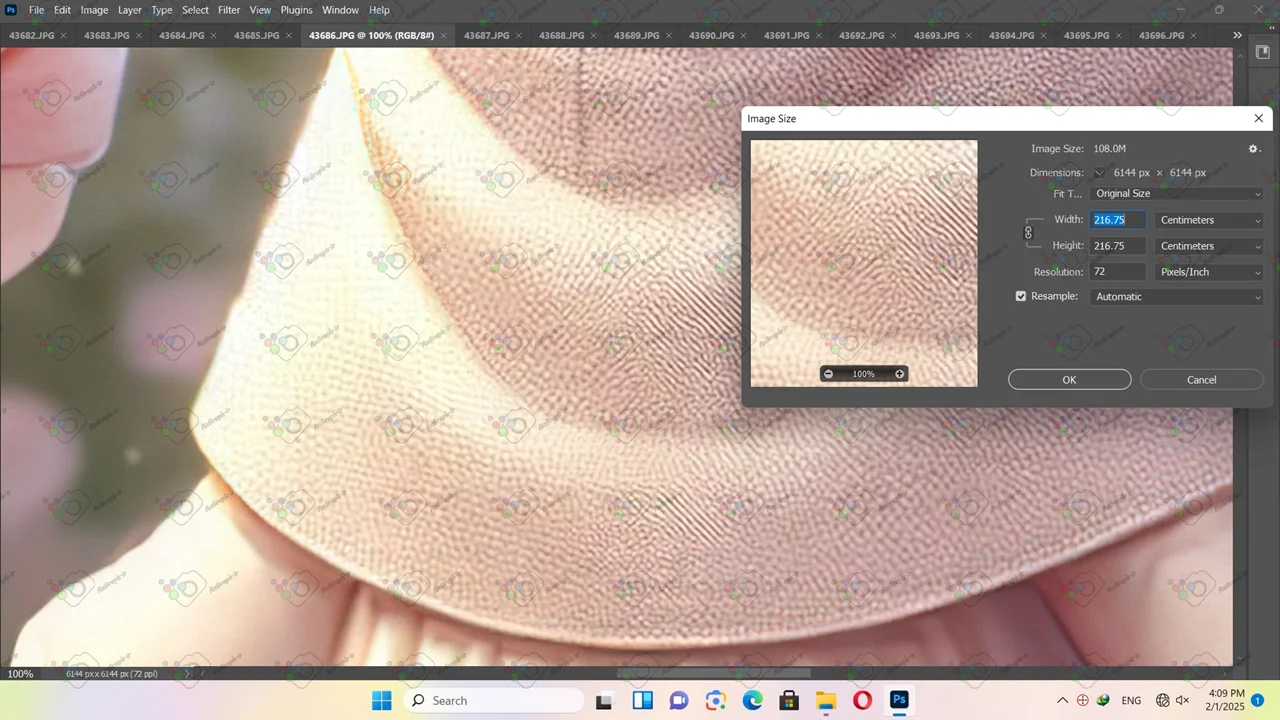Zoom in the preview with plus icon

899,374
